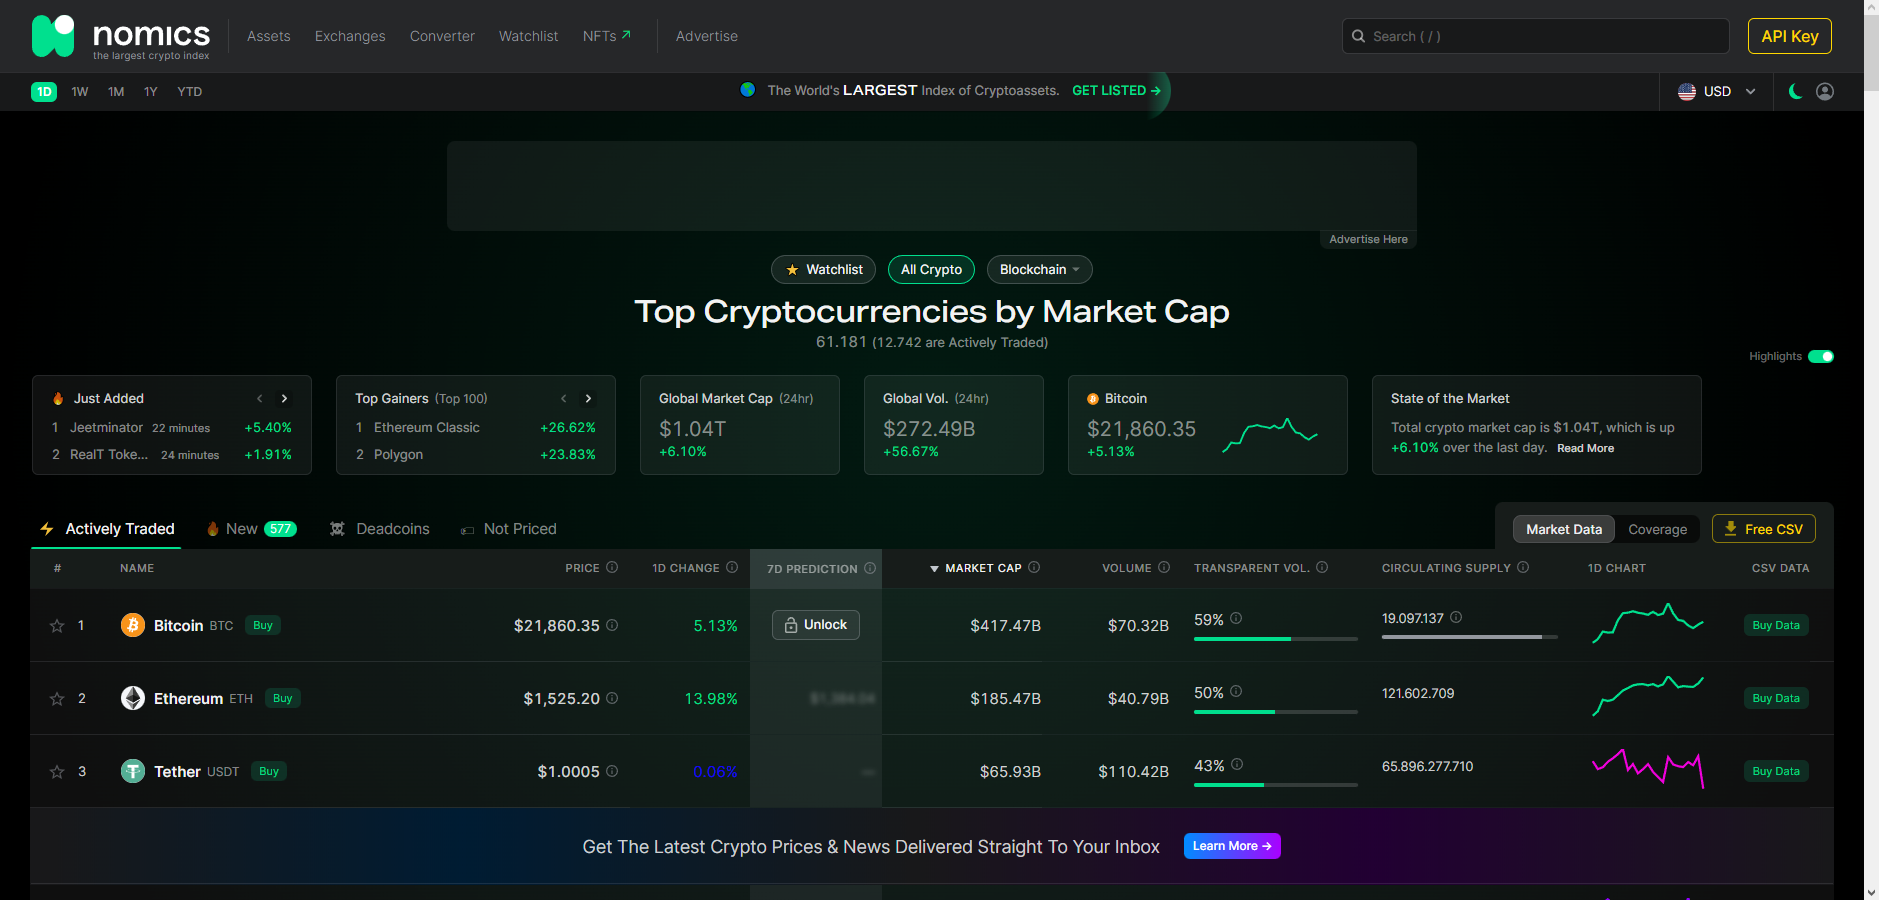The height and width of the screenshot is (900, 1879).
Task: Click Bitcoin circulating supply progress bar
Action: click(1470, 637)
